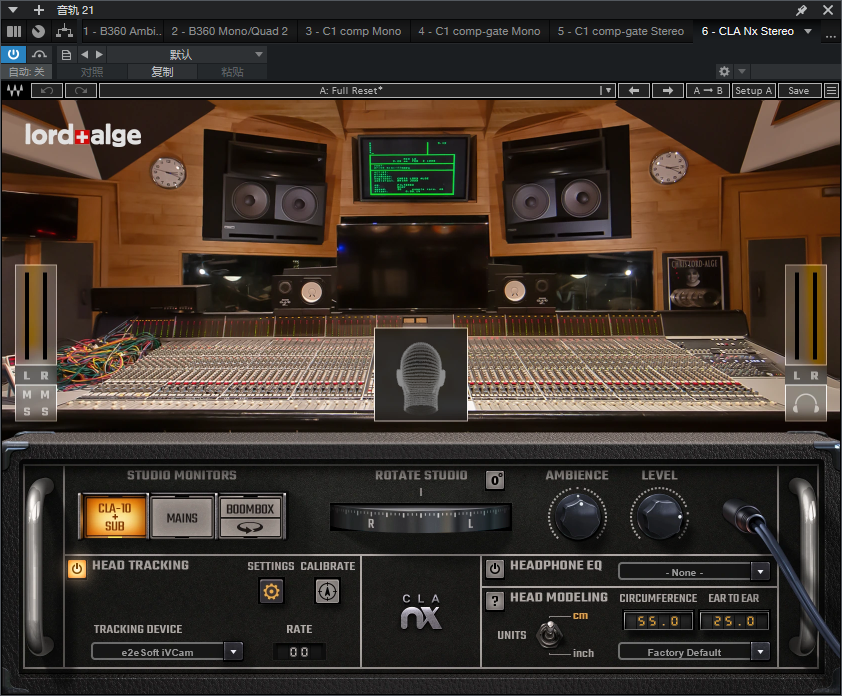Image resolution: width=842 pixels, height=696 pixels.
Task: Click the Save button in the Waves toolbar
Action: click(x=798, y=90)
